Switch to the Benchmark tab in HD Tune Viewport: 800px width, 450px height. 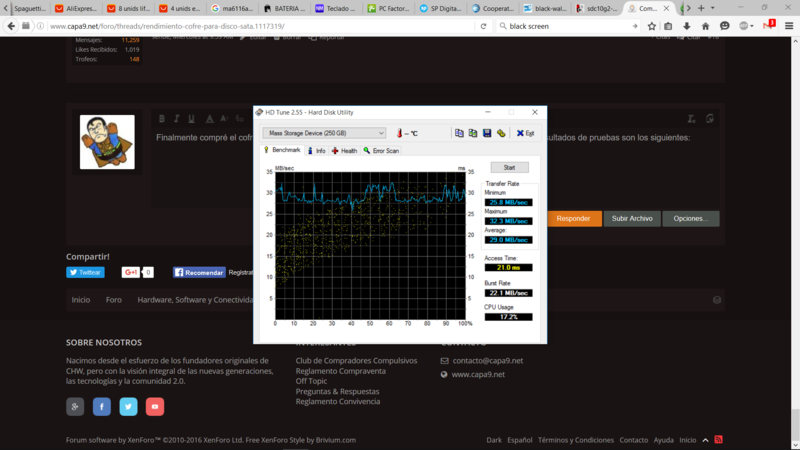(282, 150)
